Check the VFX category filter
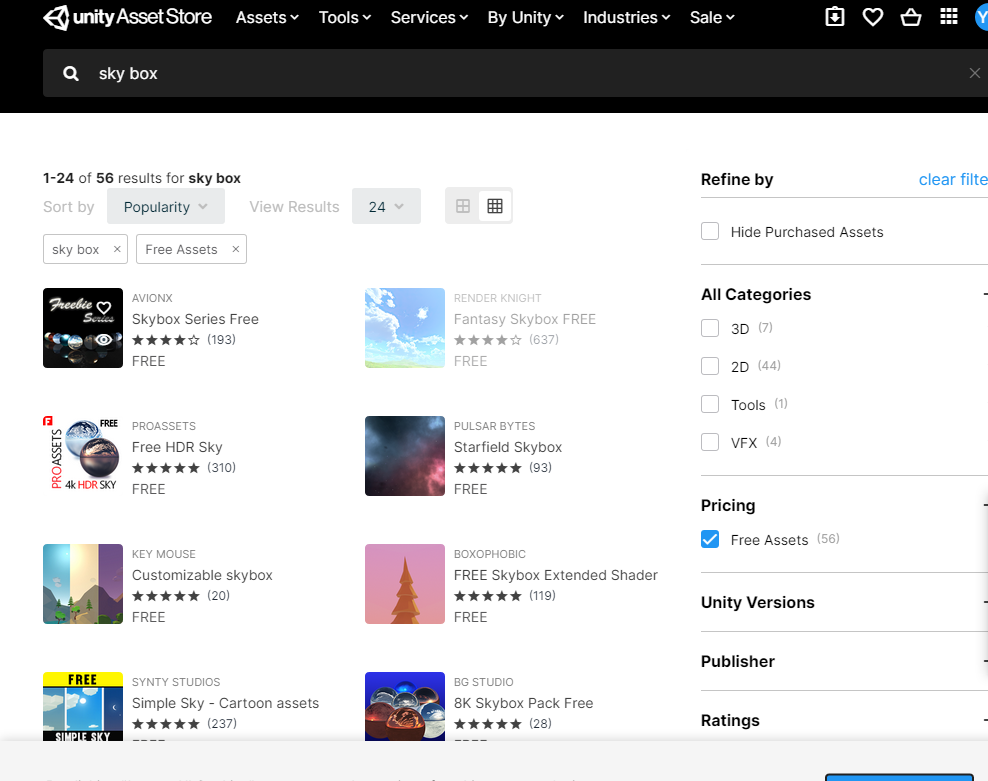Screen dimensions: 988x781 point(710,442)
